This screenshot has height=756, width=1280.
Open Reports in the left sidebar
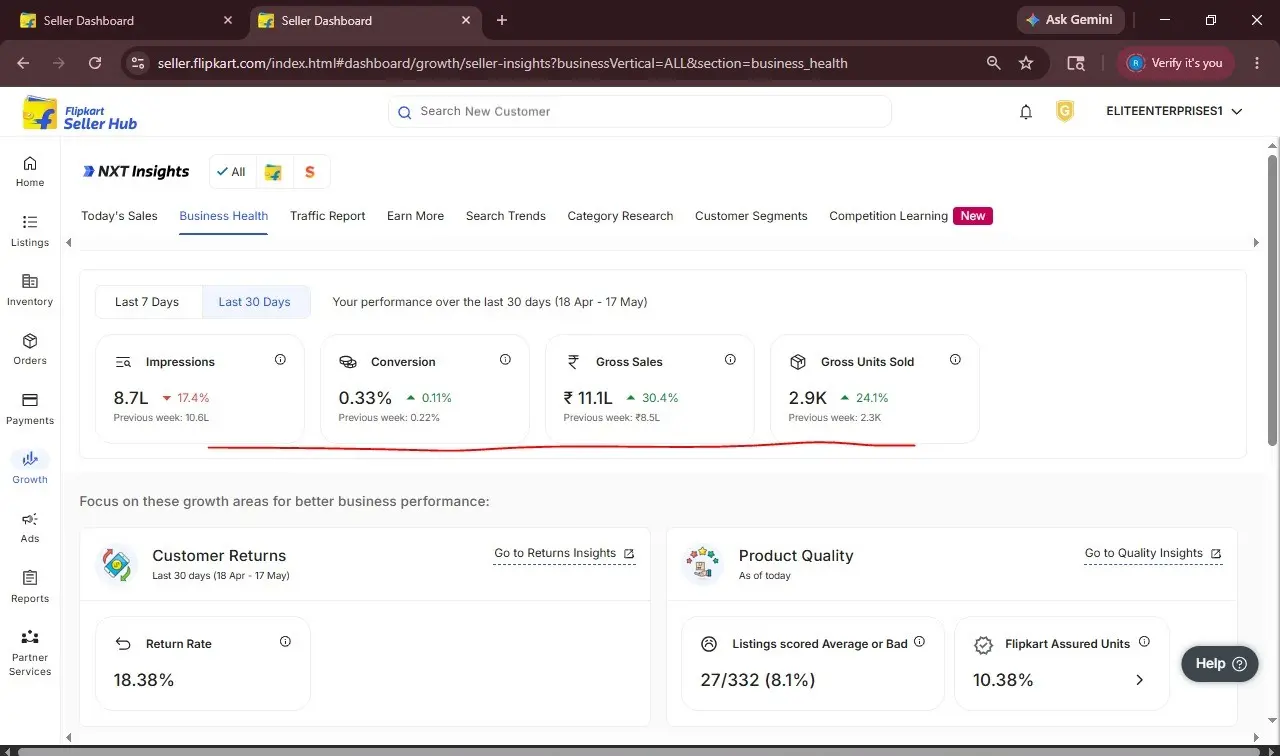(x=30, y=587)
